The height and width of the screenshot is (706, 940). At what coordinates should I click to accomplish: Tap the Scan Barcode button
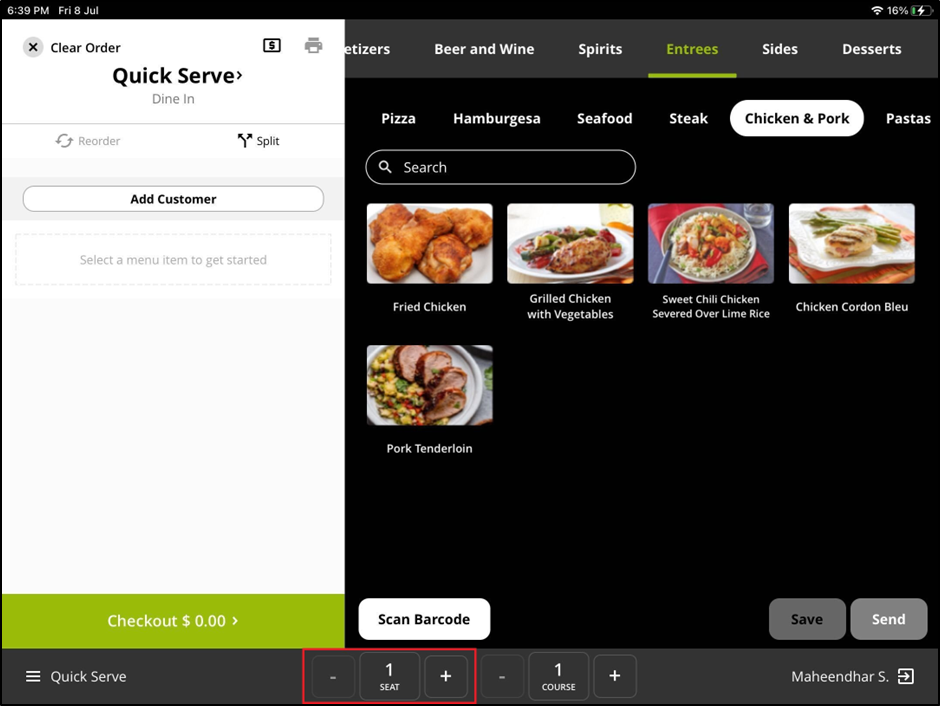coord(424,620)
